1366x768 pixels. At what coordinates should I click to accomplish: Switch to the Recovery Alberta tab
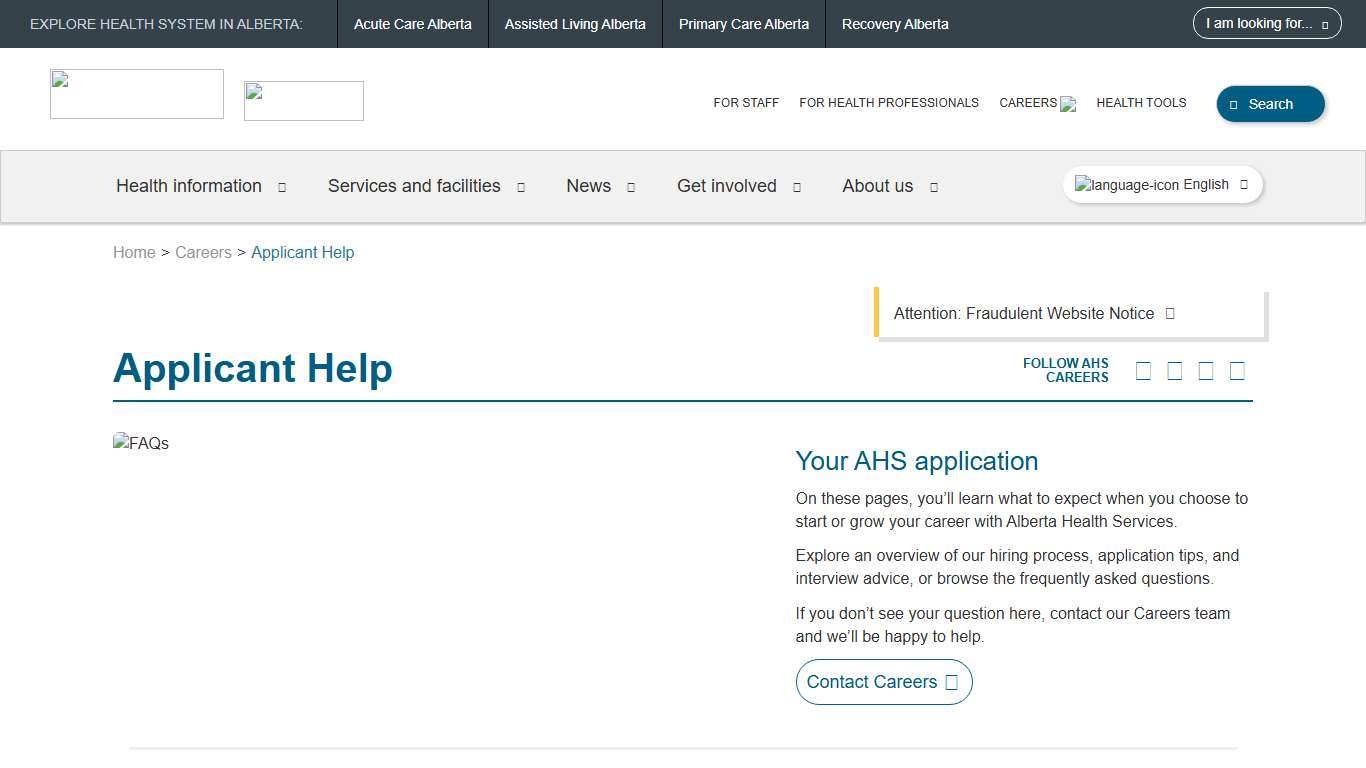(x=894, y=23)
